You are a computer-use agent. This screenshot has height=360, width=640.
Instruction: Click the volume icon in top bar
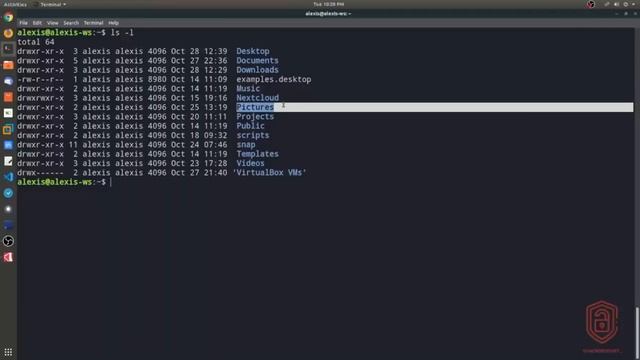click(616, 4)
